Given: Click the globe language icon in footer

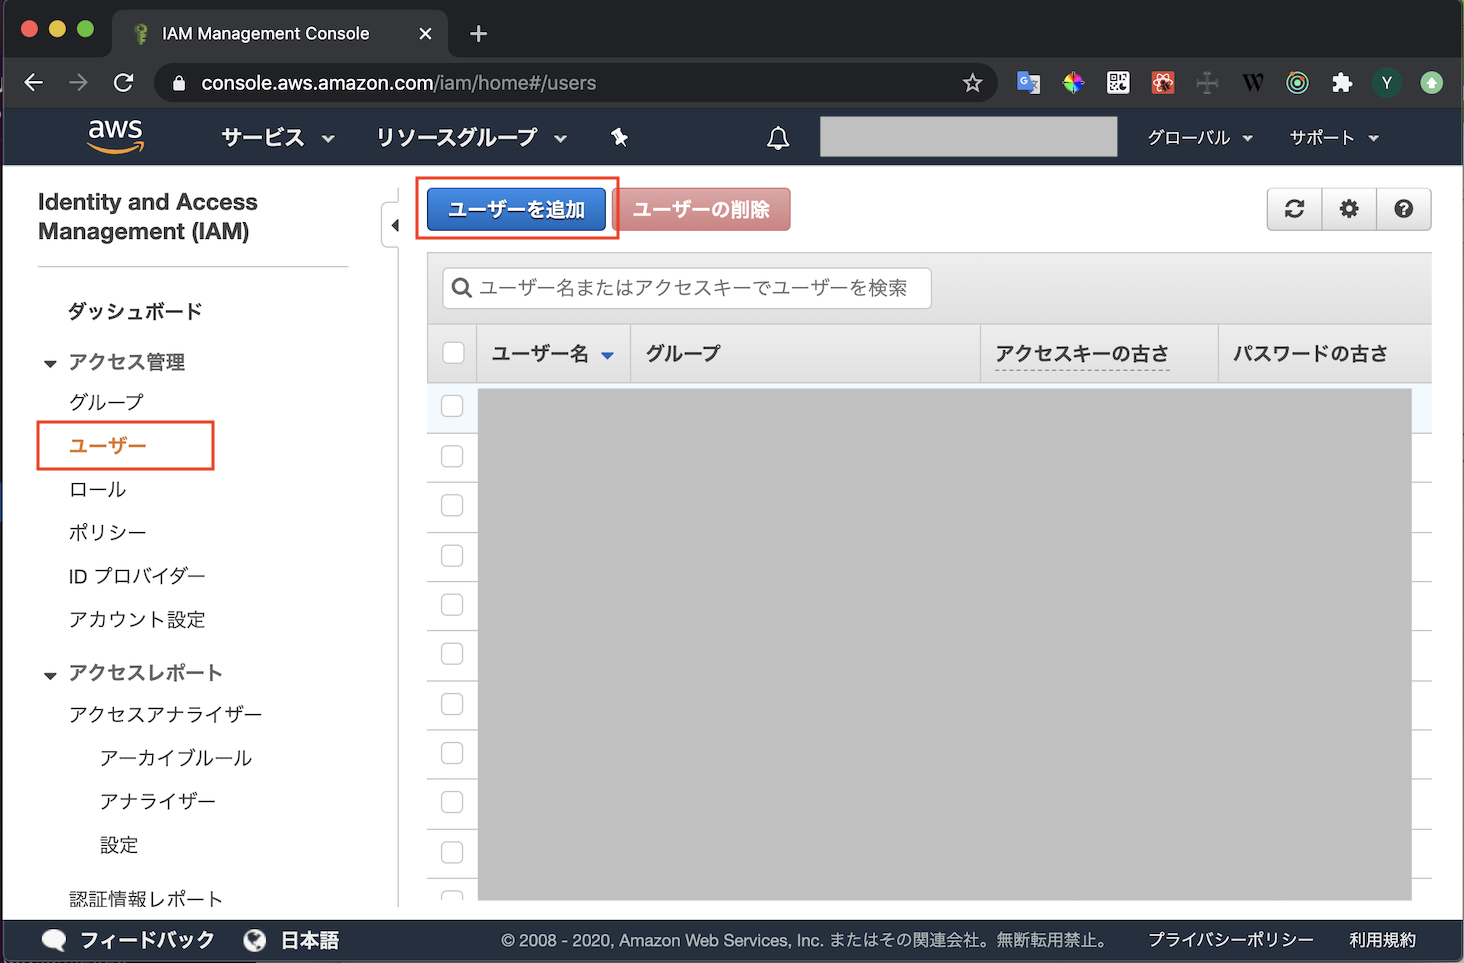Looking at the screenshot, I should point(255,940).
